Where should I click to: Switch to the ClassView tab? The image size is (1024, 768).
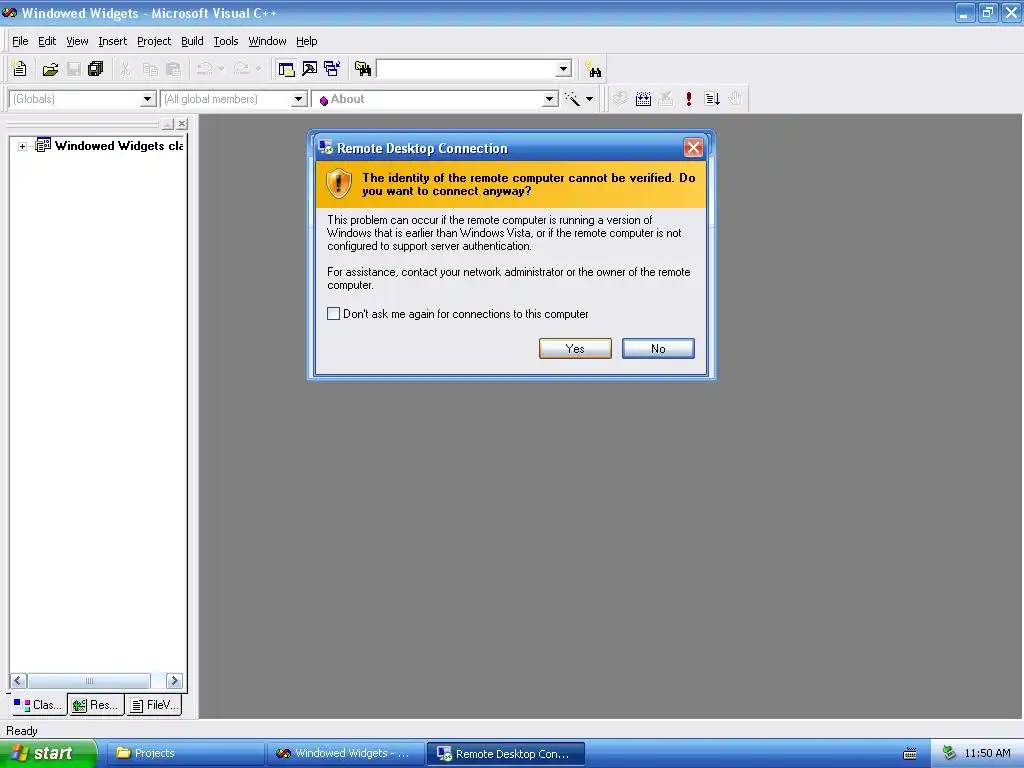(38, 705)
